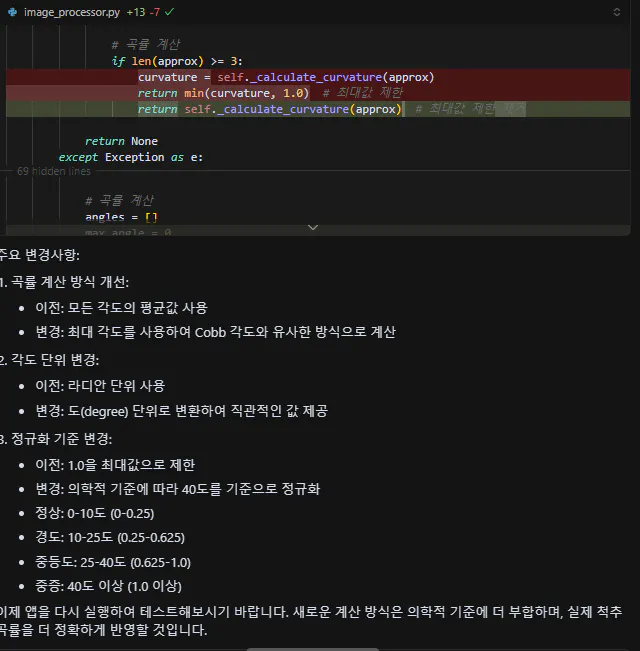This screenshot has height=651, width=640.
Task: Click the bullet "이전: 1.0을 최대값으로 제한"
Action: point(115,465)
